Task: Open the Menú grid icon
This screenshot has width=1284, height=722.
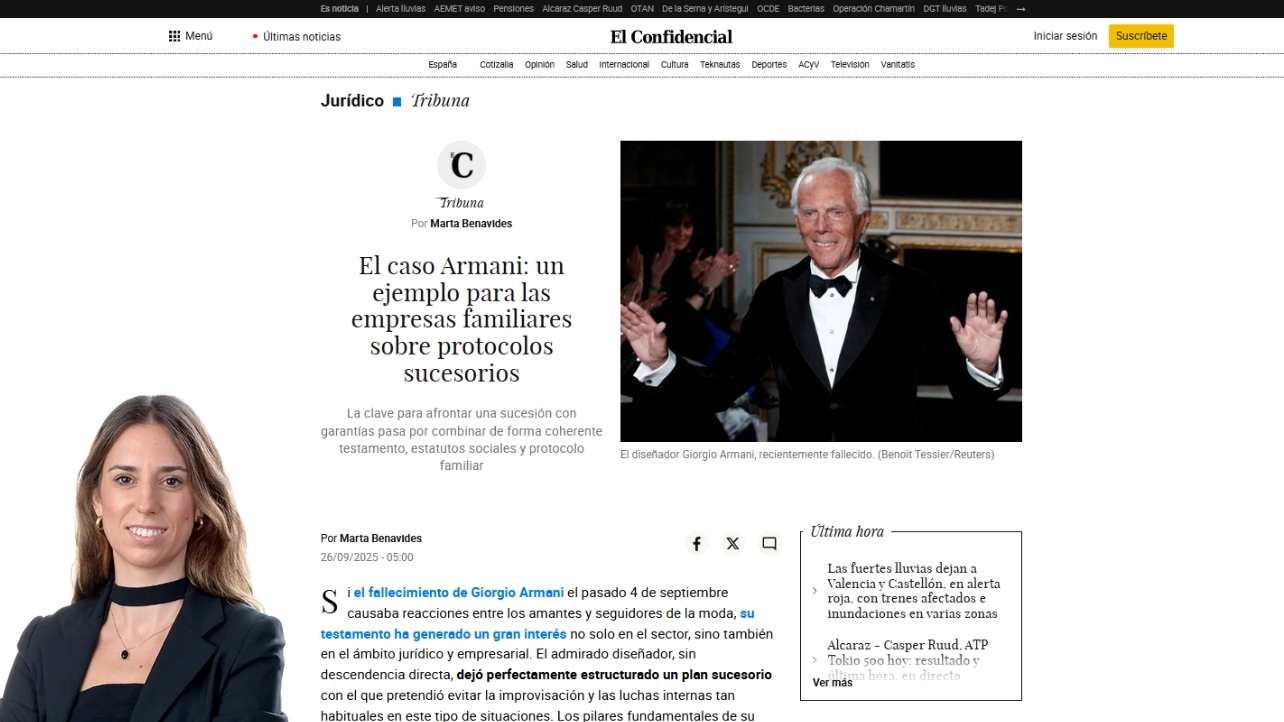Action: pos(176,35)
